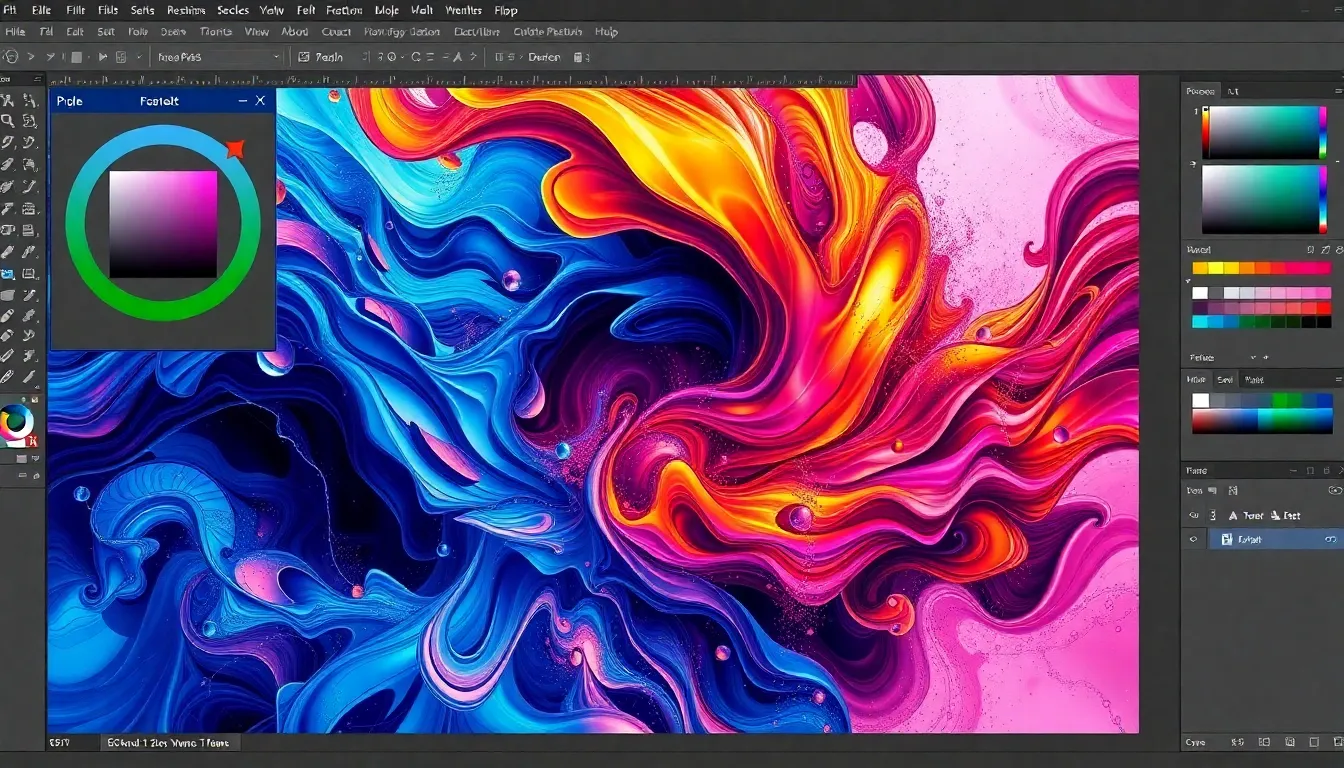Open the 'Flpp' menu in the top menu bar
The image size is (1344, 768).
coord(506,10)
